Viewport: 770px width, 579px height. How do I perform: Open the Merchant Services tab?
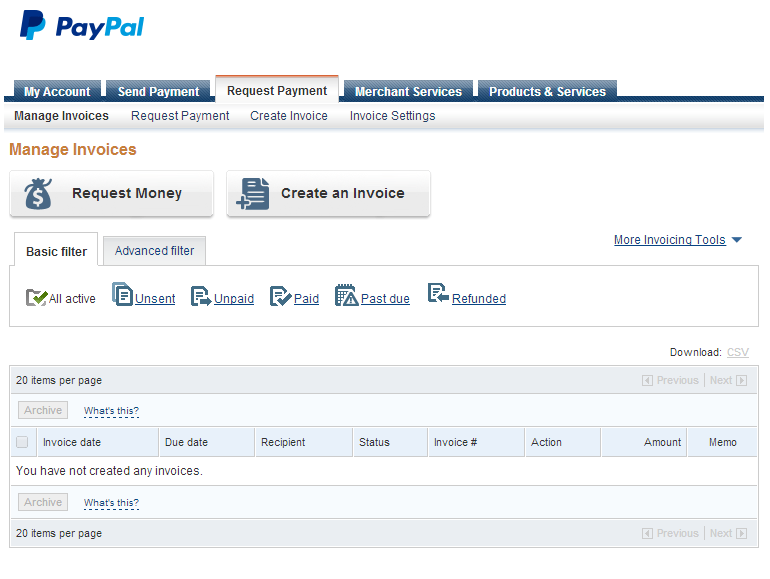(408, 91)
